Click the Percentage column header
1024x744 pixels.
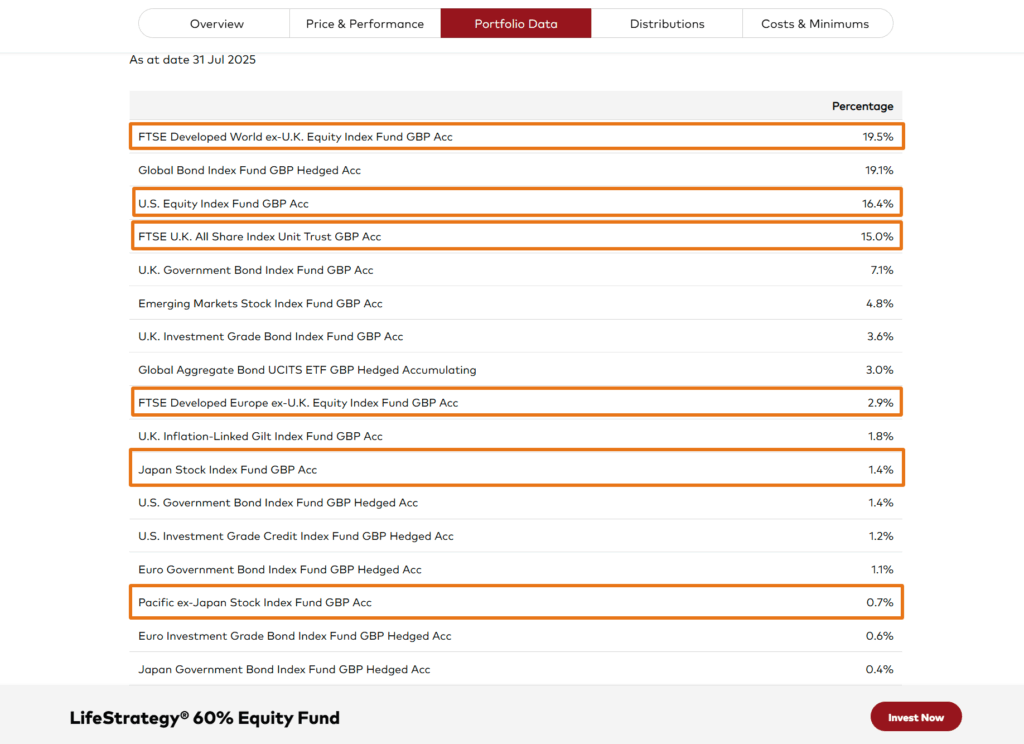[x=862, y=106]
